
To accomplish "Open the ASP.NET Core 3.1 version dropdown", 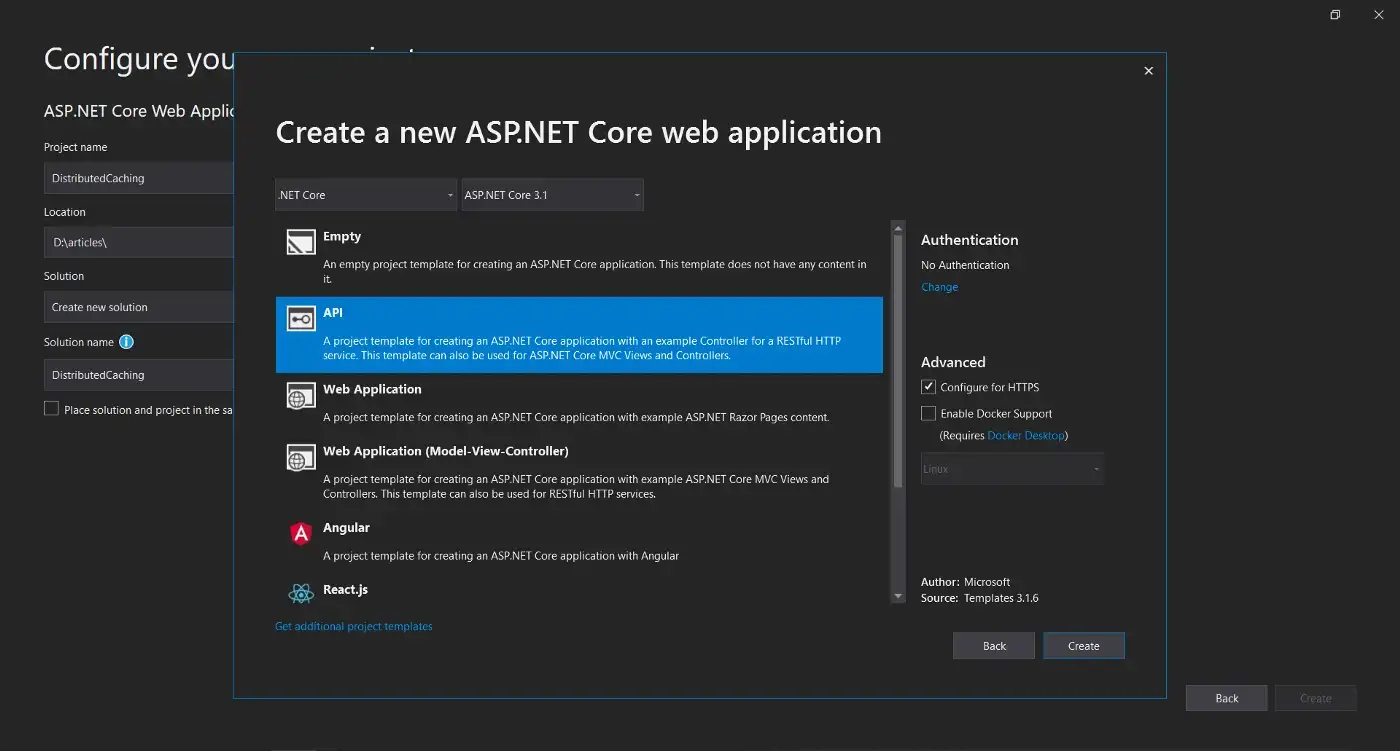I will tap(553, 195).
